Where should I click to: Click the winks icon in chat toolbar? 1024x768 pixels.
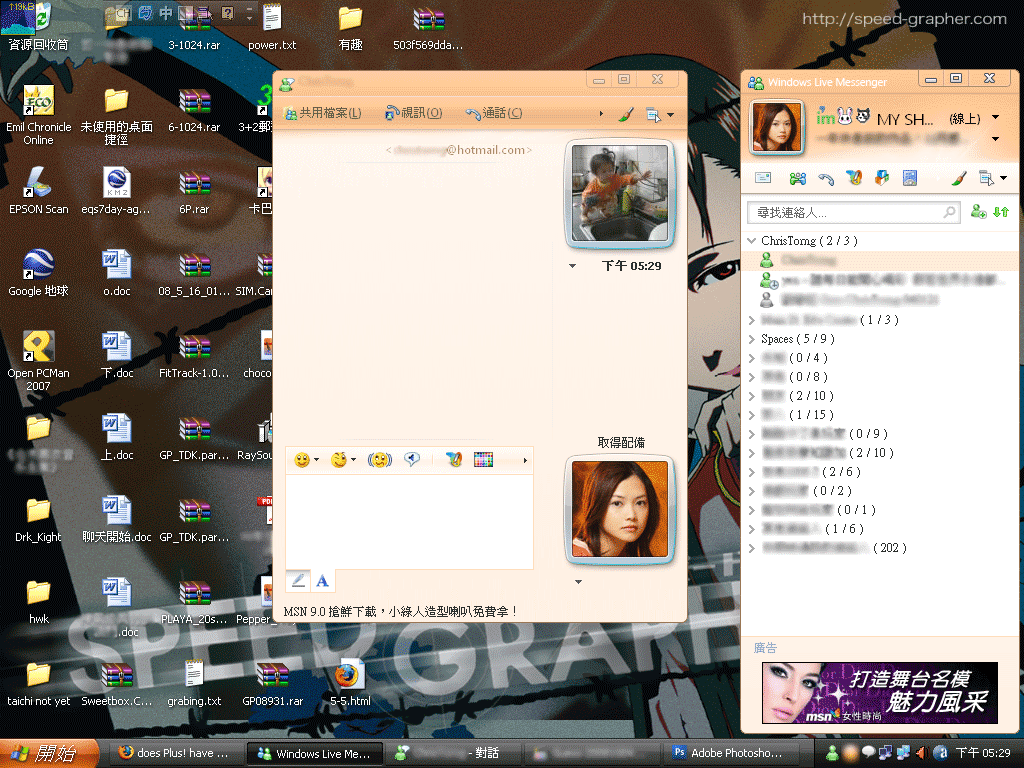(340, 460)
